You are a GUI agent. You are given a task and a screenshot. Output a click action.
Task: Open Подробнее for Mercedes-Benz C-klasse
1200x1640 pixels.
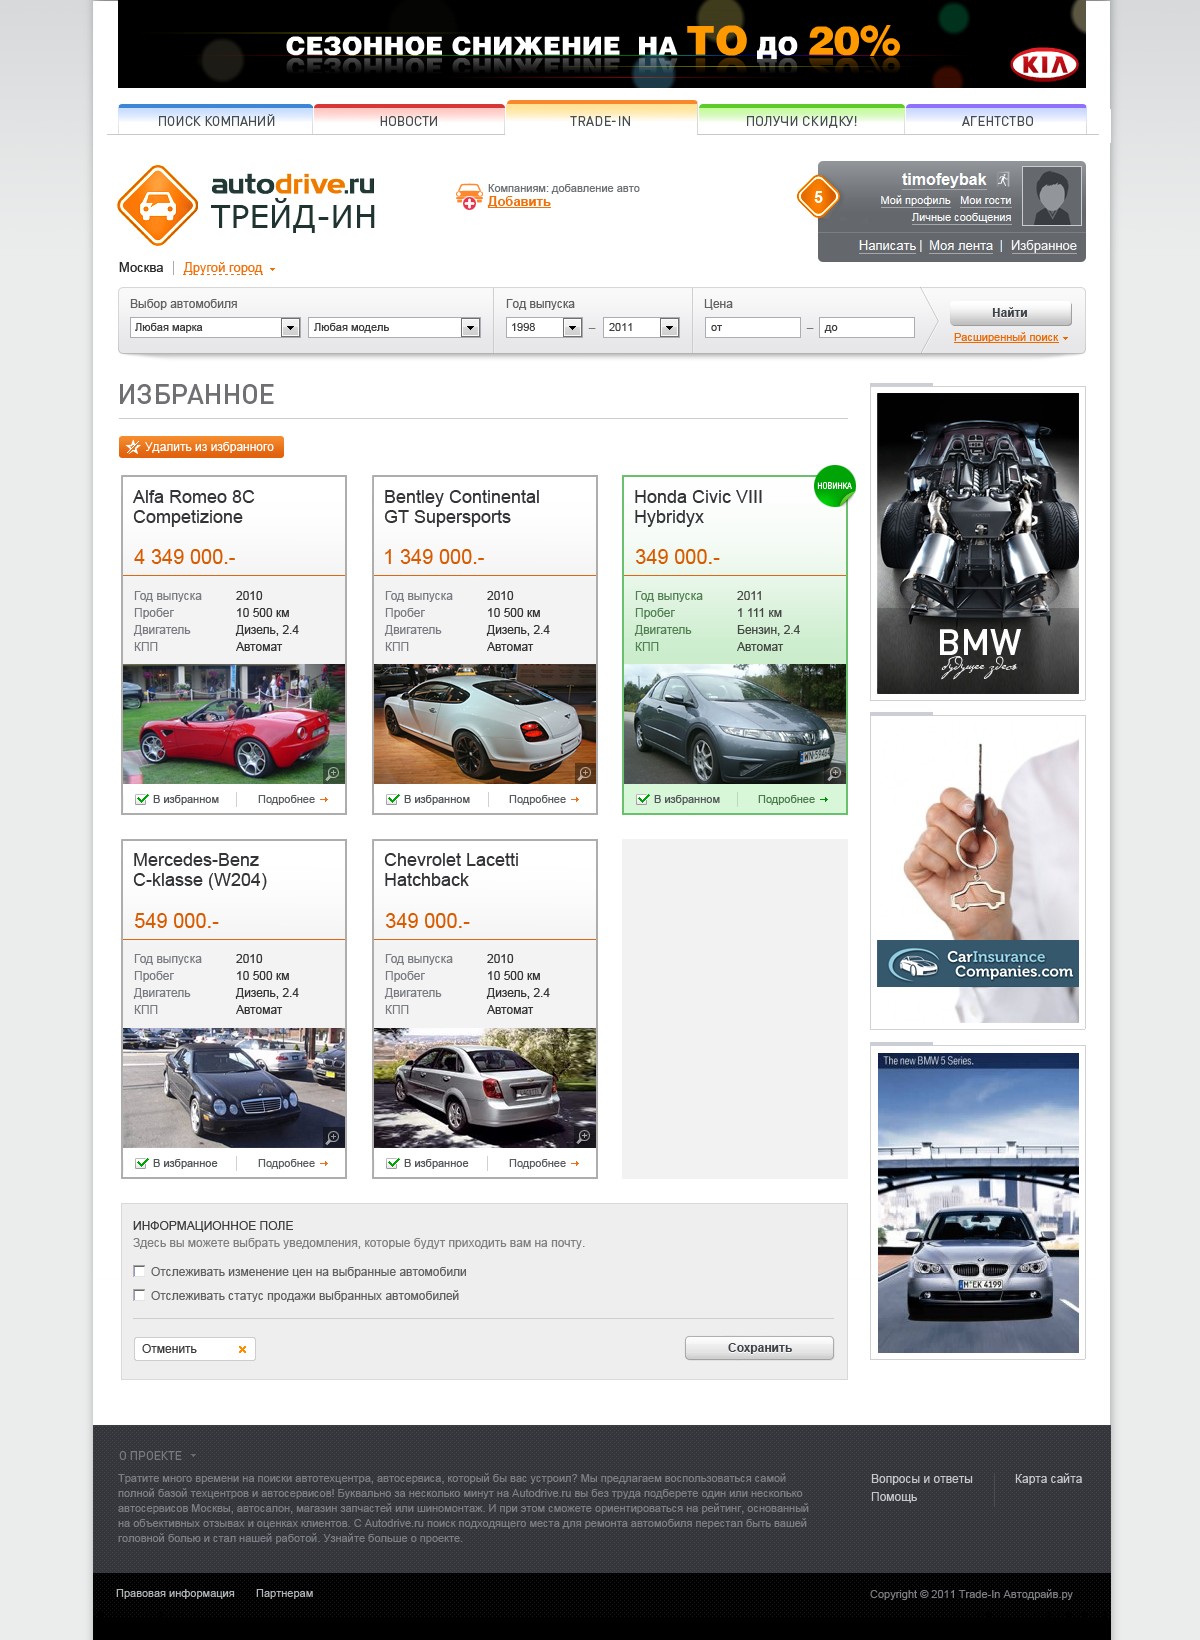[293, 1163]
